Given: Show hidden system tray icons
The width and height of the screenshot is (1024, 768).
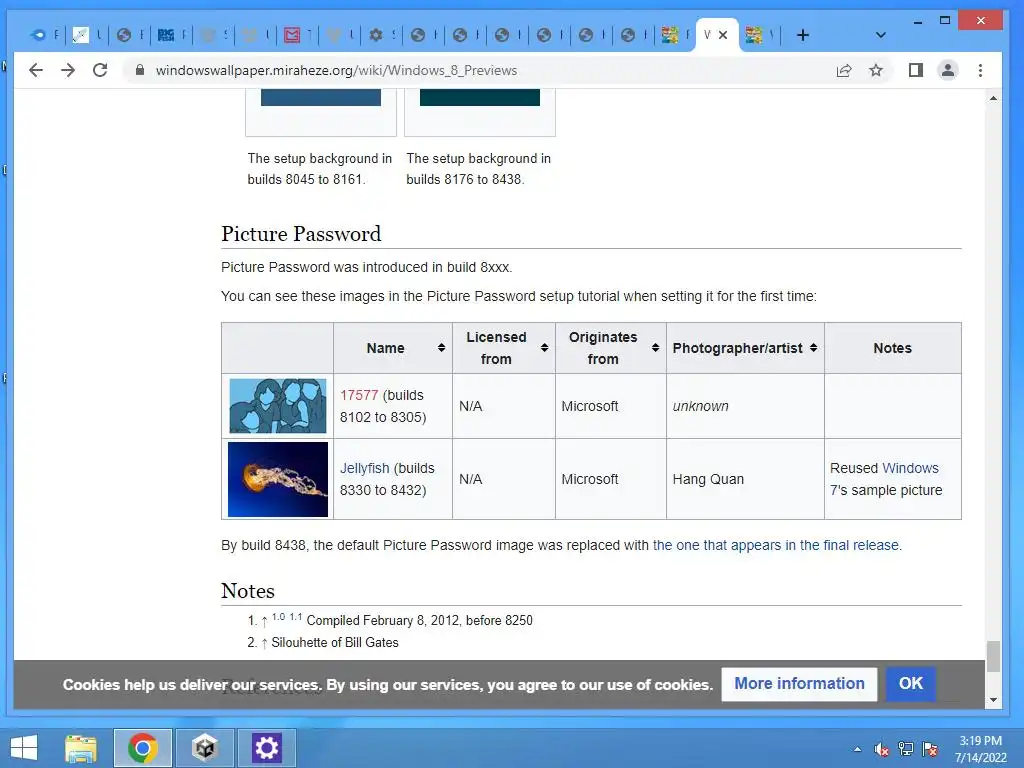Looking at the screenshot, I should click(857, 749).
